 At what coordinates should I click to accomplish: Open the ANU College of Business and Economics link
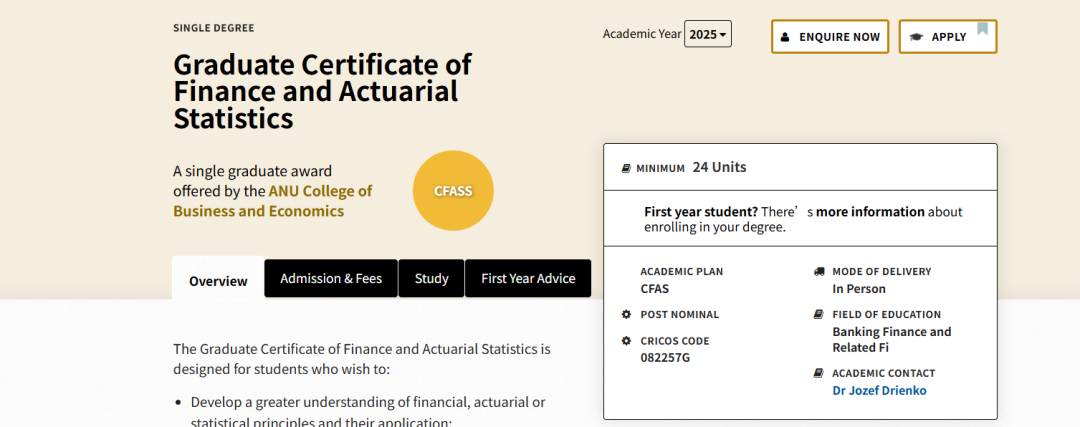pyautogui.click(x=320, y=191)
